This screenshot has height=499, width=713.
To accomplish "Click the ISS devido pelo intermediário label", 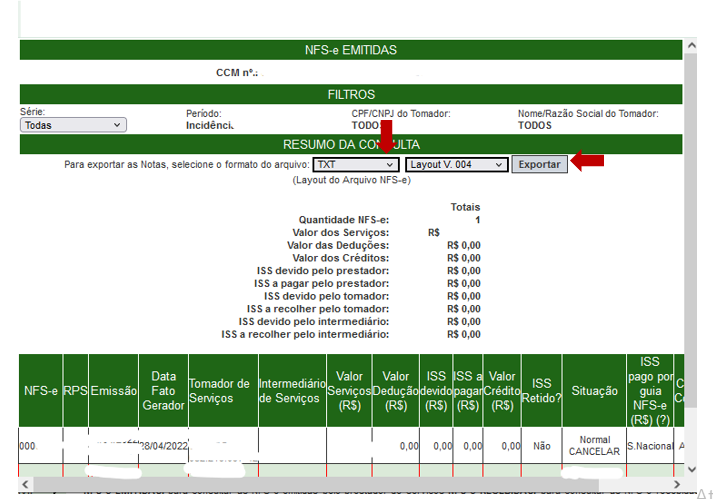I will pyautogui.click(x=314, y=322).
